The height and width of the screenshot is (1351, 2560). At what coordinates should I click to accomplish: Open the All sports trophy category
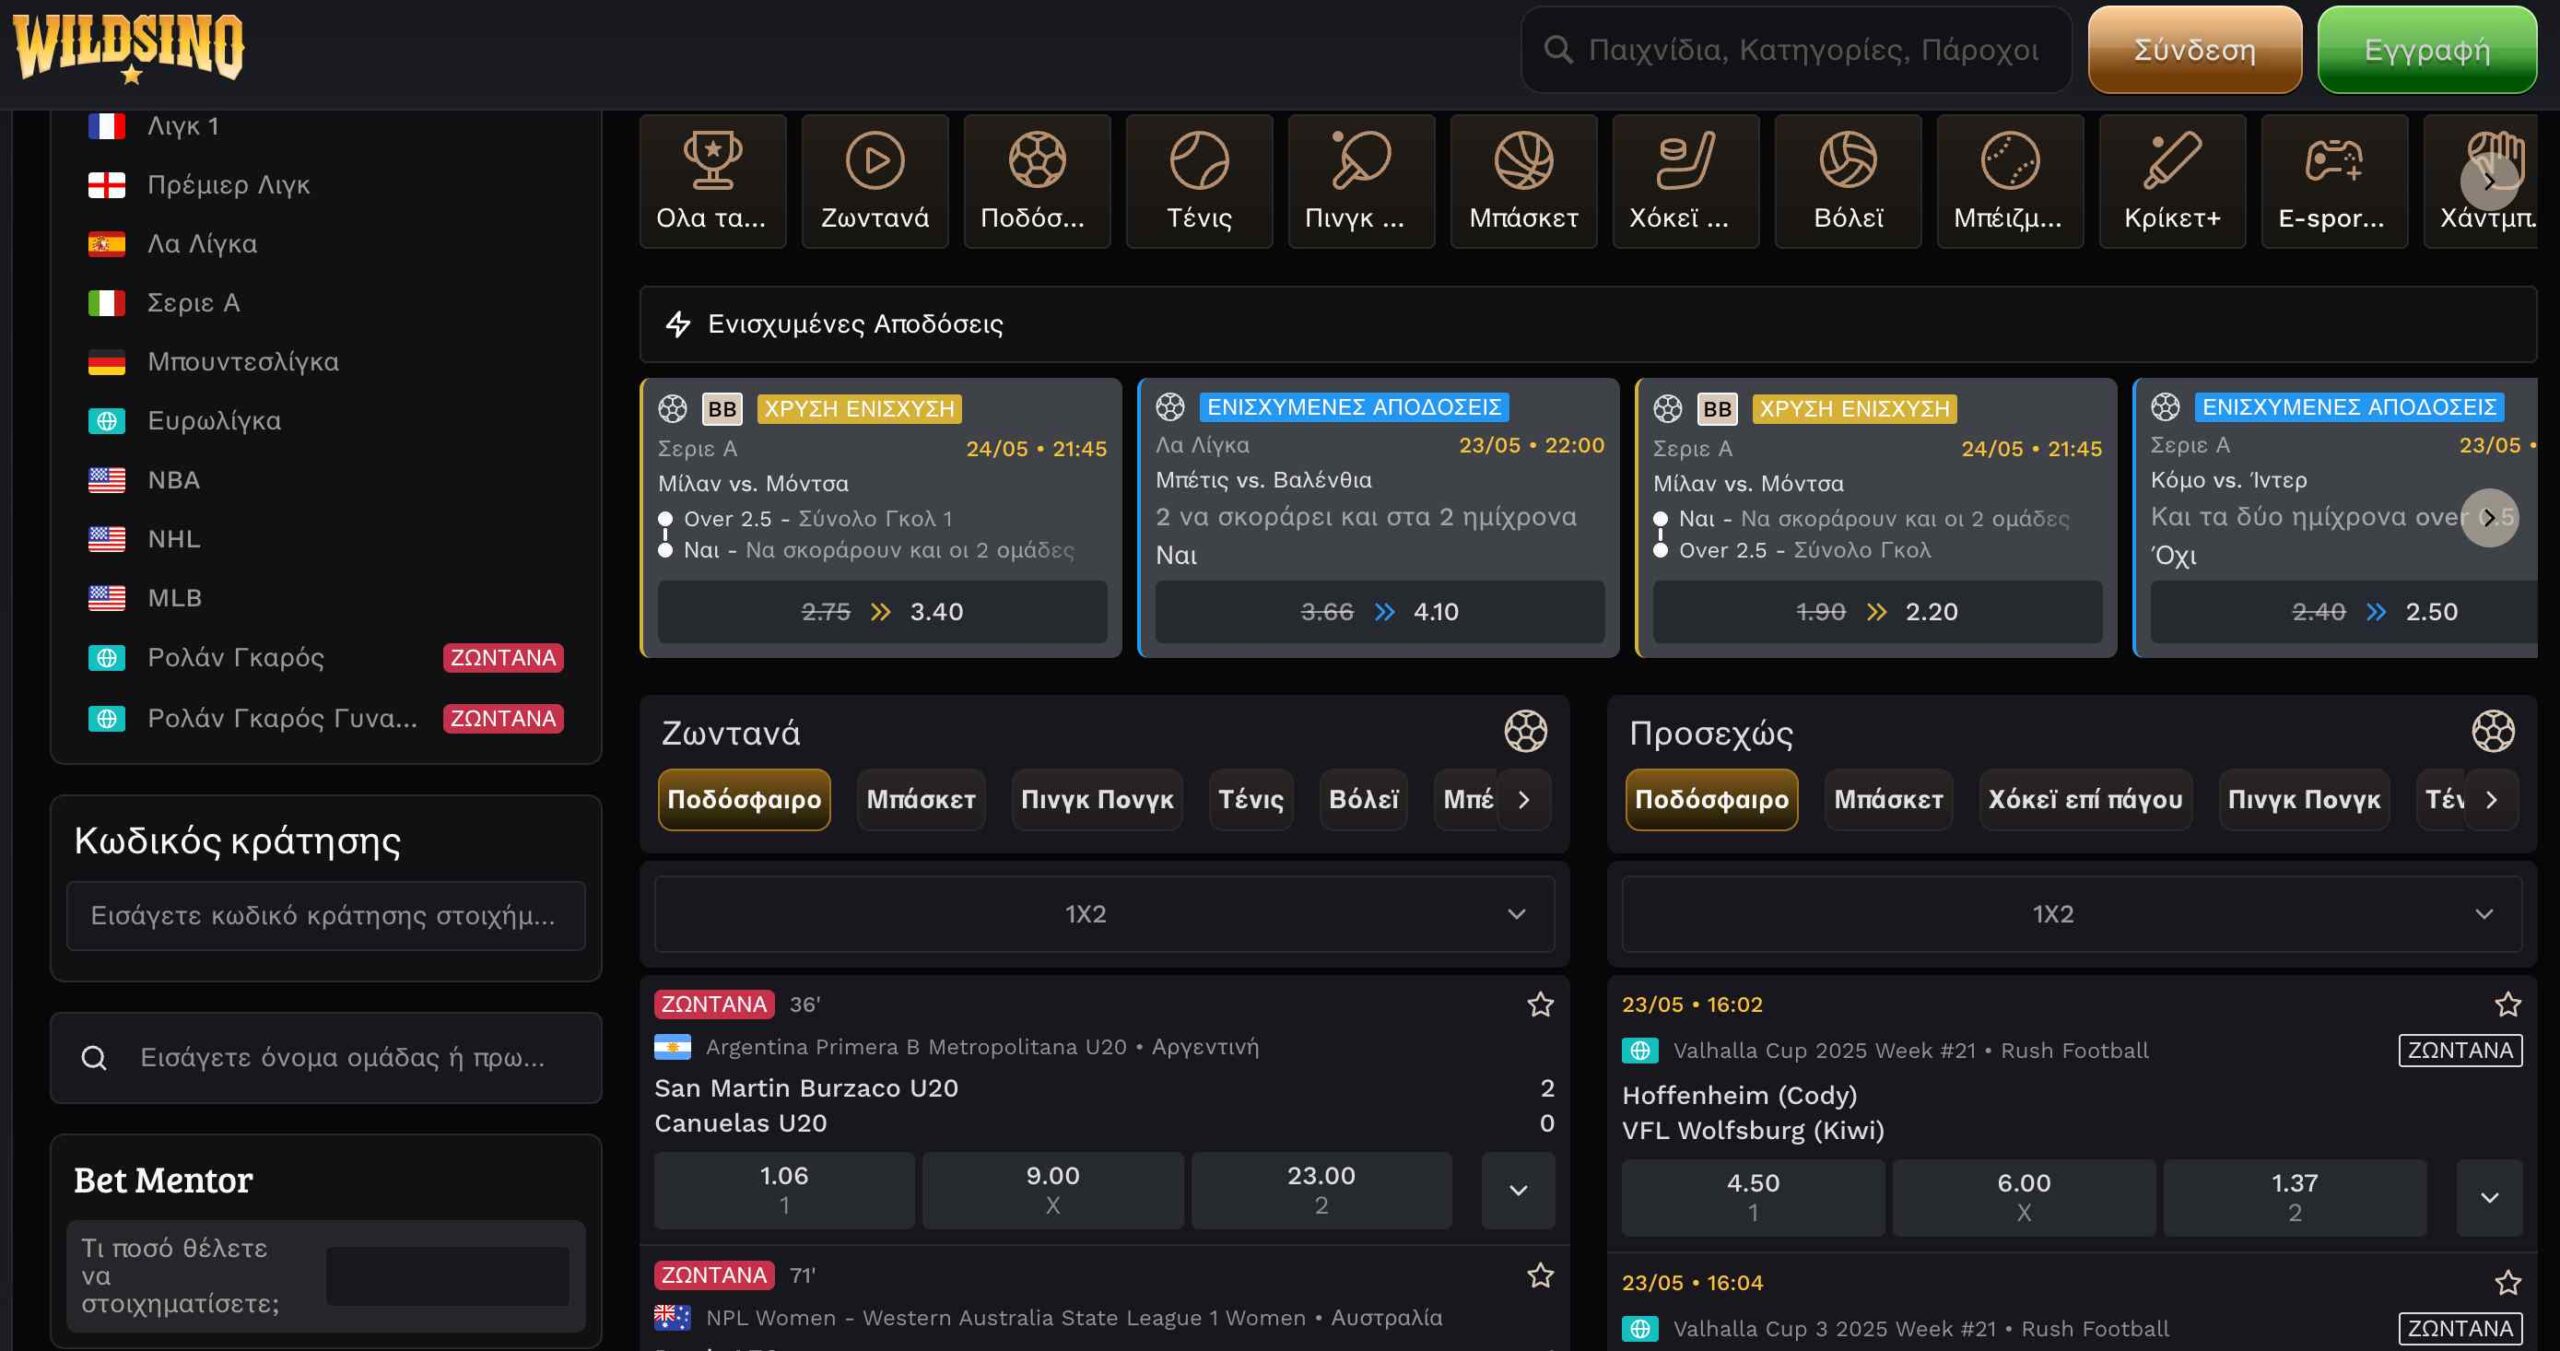pyautogui.click(x=712, y=181)
